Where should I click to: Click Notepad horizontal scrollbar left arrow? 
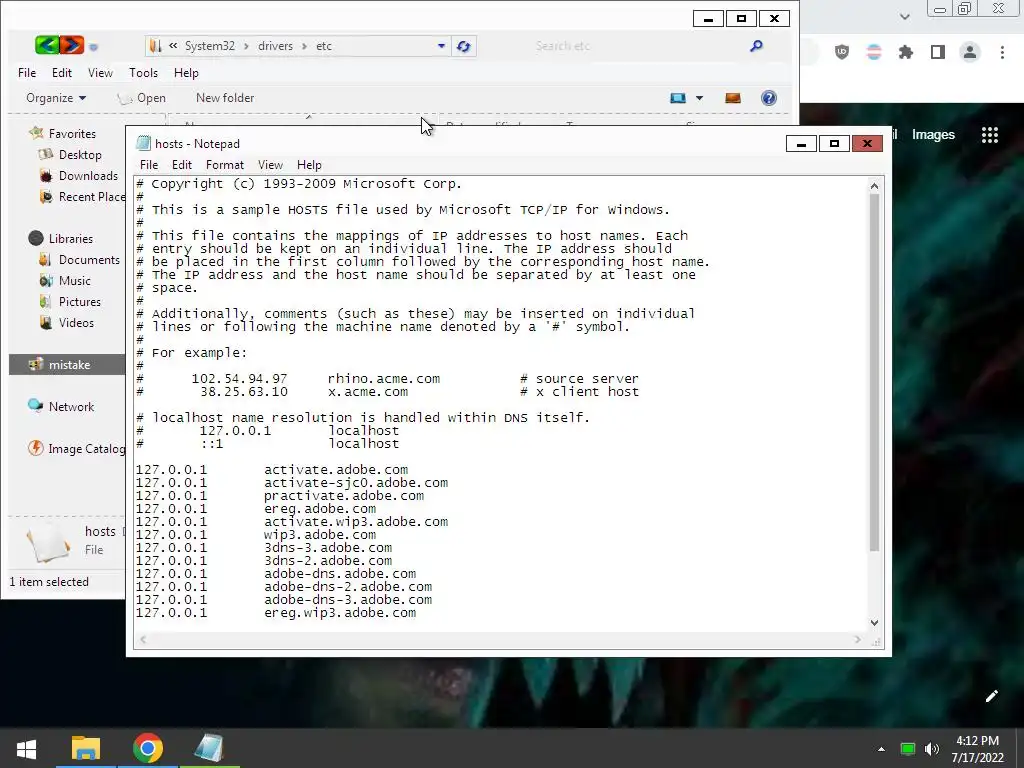[x=143, y=640]
